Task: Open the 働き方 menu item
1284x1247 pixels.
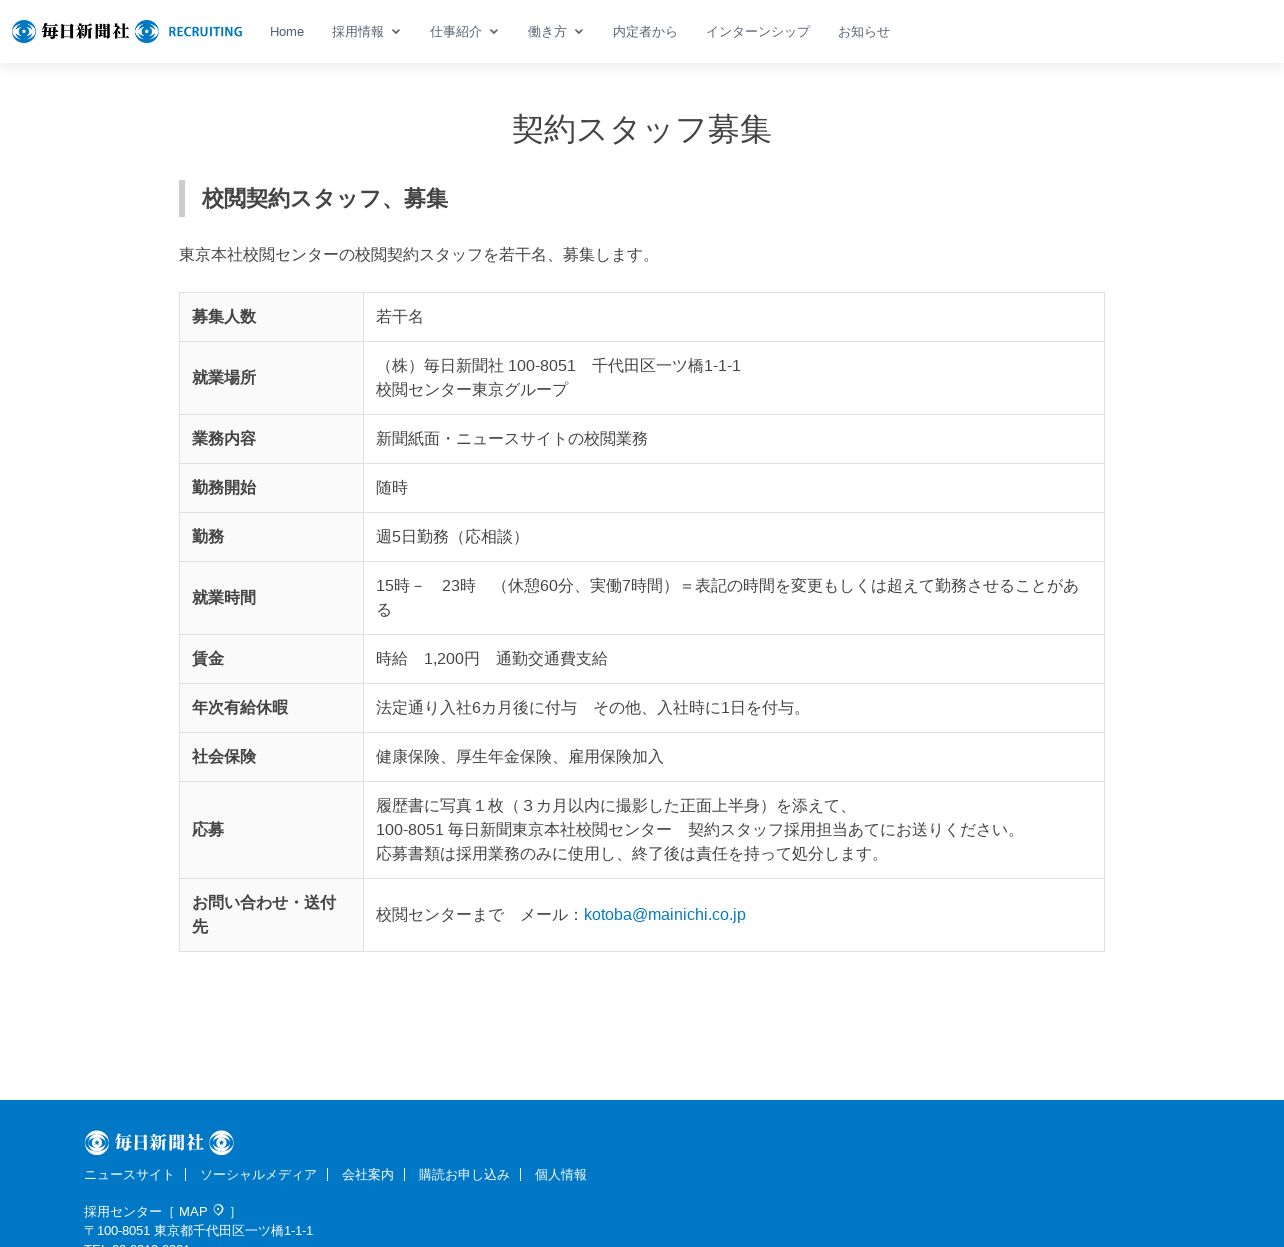Action: pos(547,32)
